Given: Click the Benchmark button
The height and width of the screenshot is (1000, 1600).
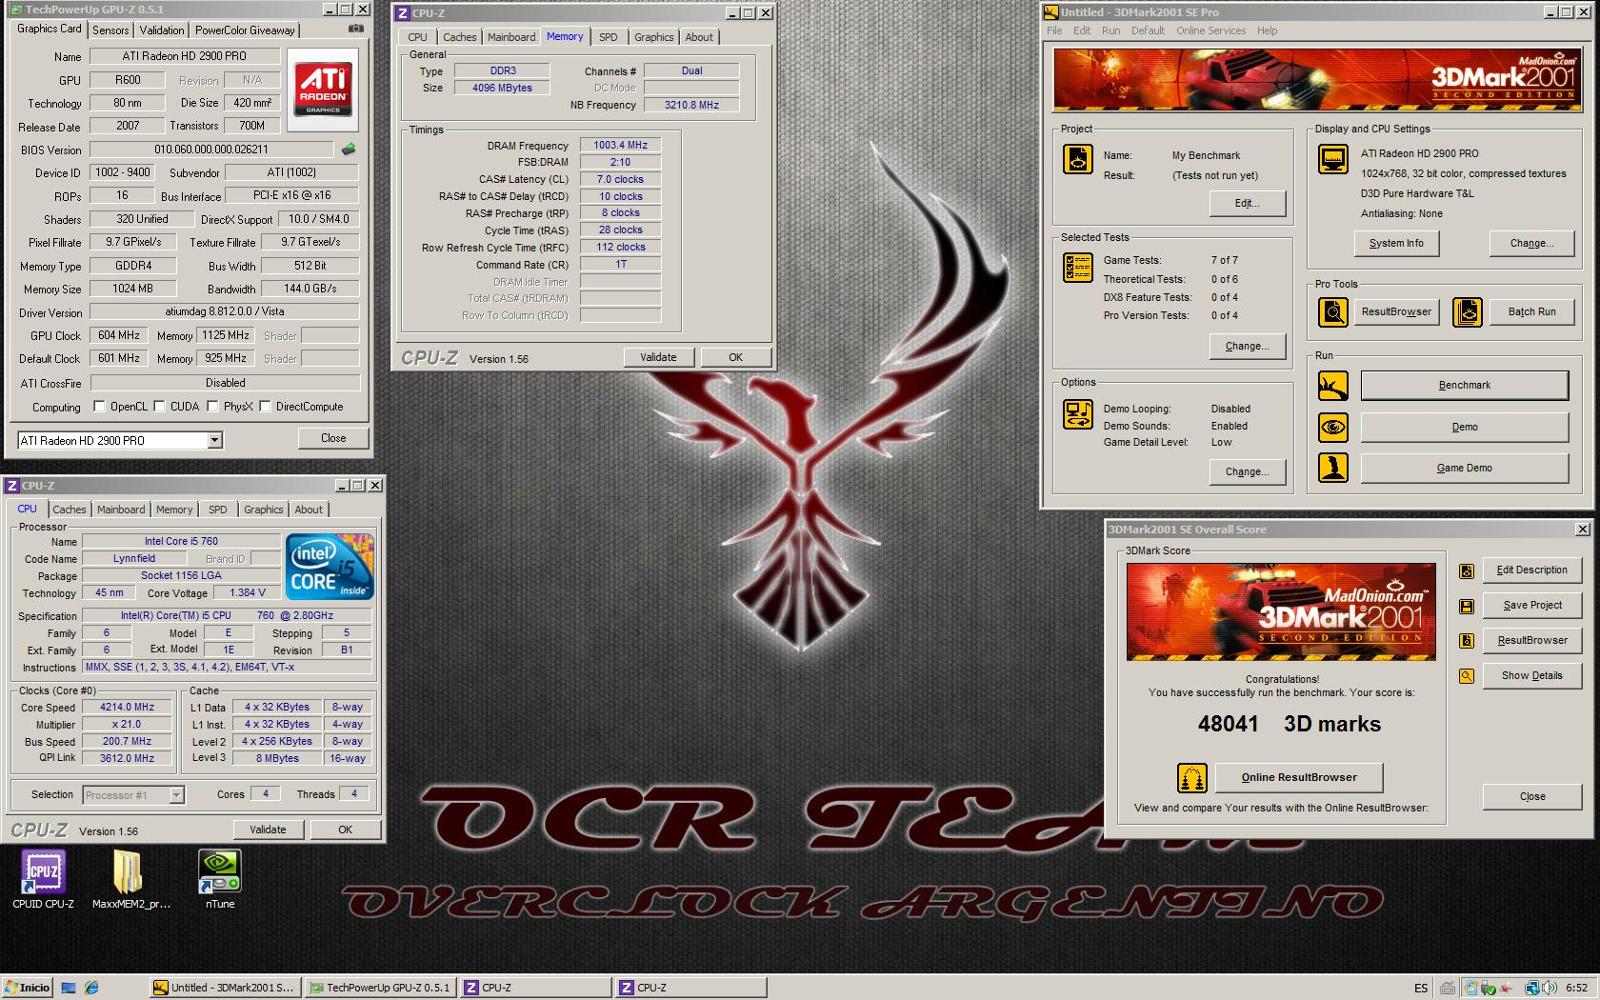Looking at the screenshot, I should (x=1464, y=385).
